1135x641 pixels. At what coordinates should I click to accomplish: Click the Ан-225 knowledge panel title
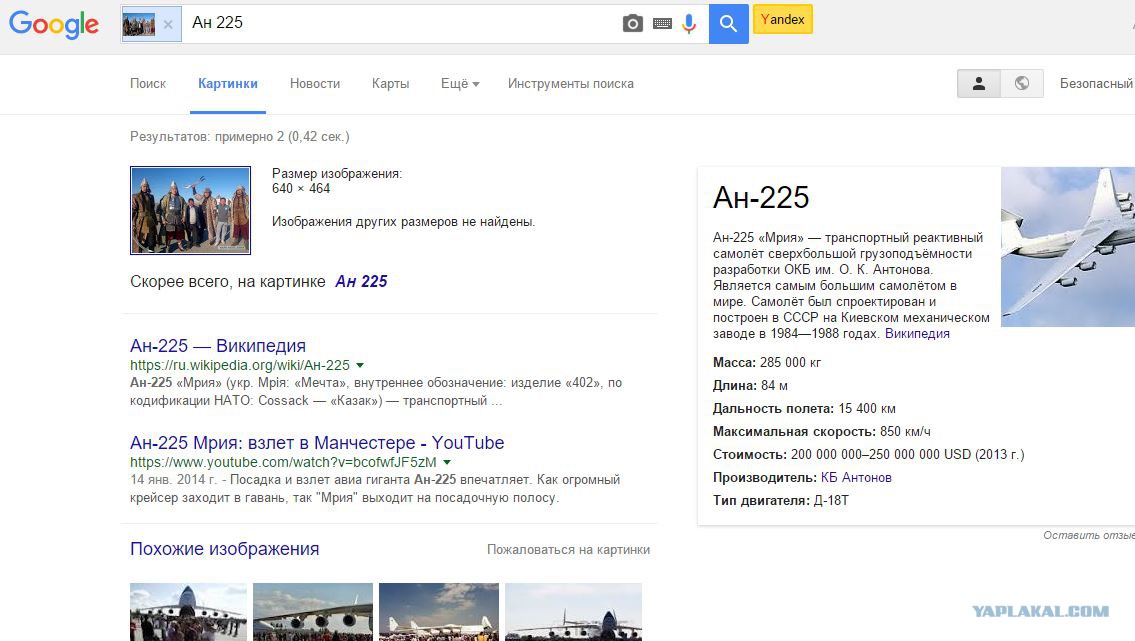click(761, 198)
